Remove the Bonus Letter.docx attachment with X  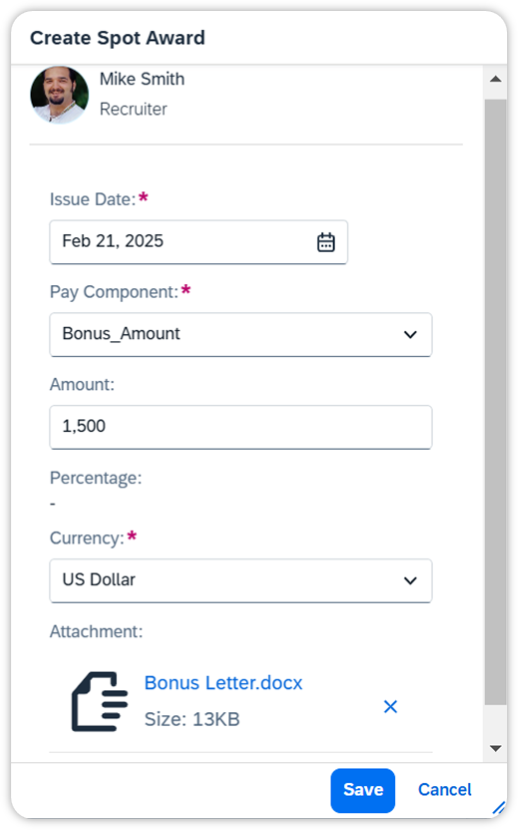click(x=390, y=707)
